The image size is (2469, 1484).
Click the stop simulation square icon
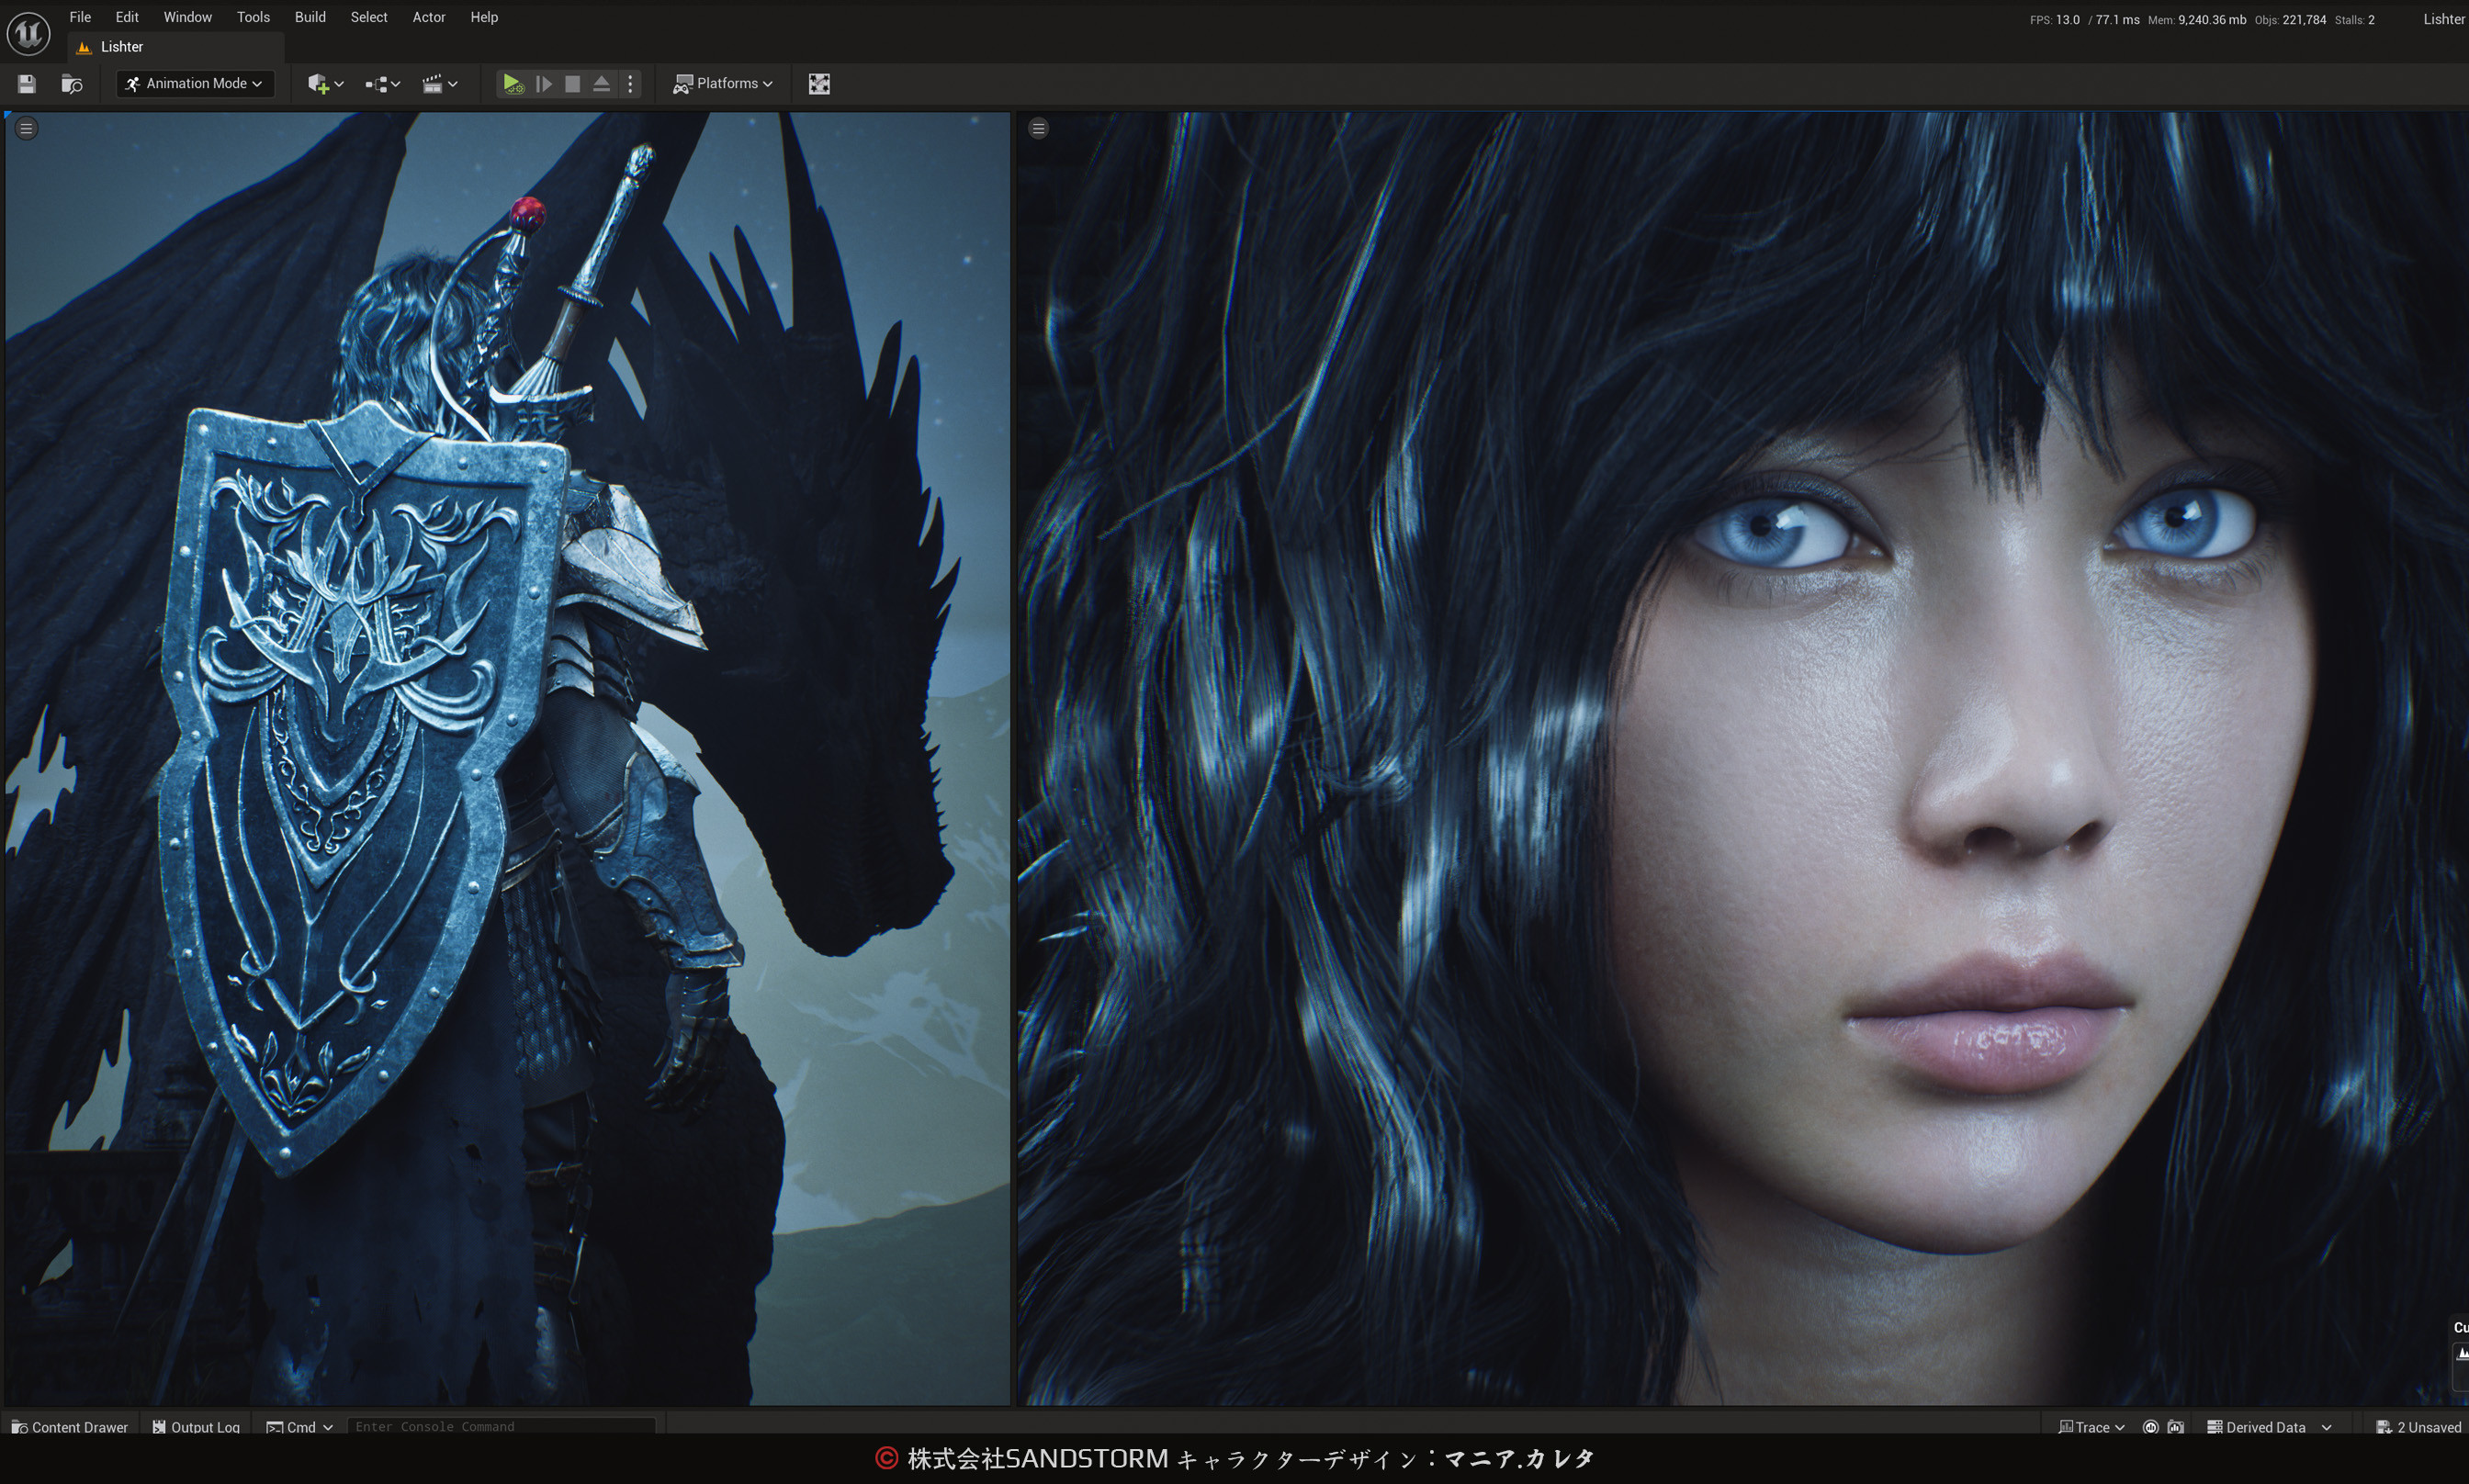[572, 84]
